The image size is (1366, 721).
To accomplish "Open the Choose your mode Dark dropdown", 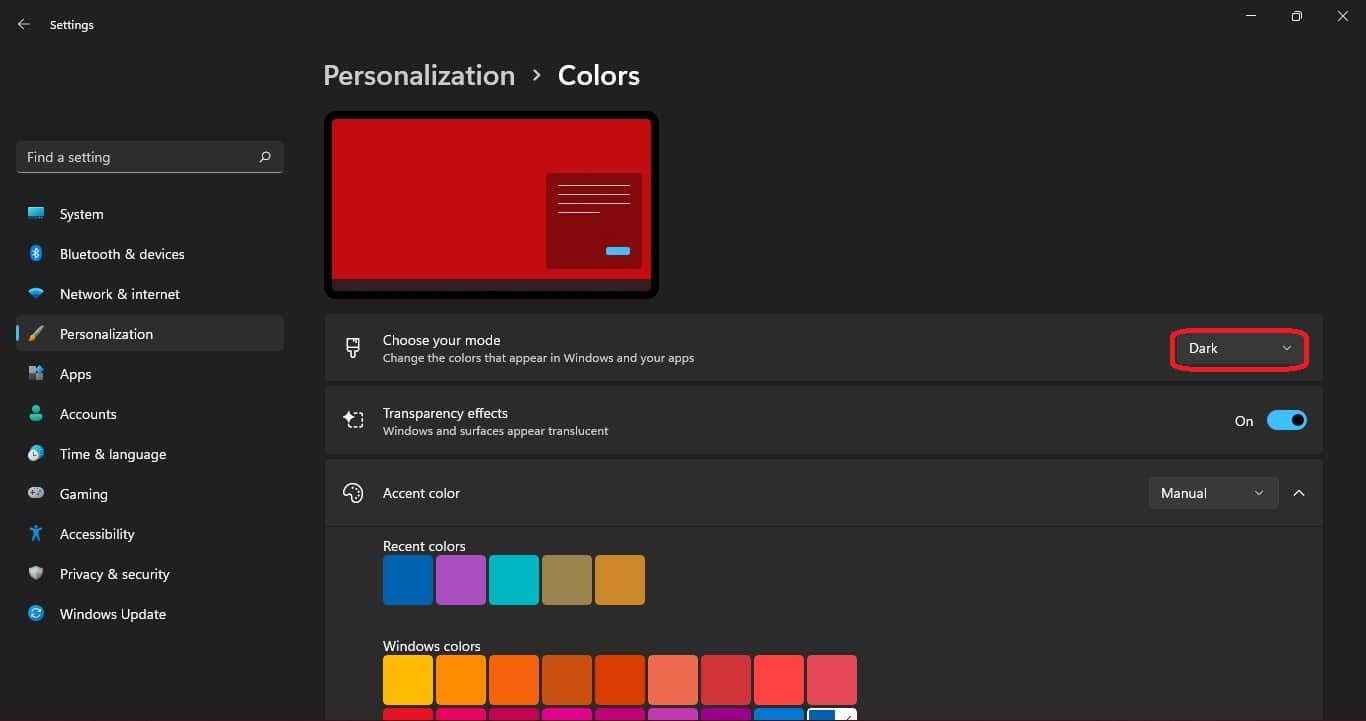I will click(x=1239, y=349).
